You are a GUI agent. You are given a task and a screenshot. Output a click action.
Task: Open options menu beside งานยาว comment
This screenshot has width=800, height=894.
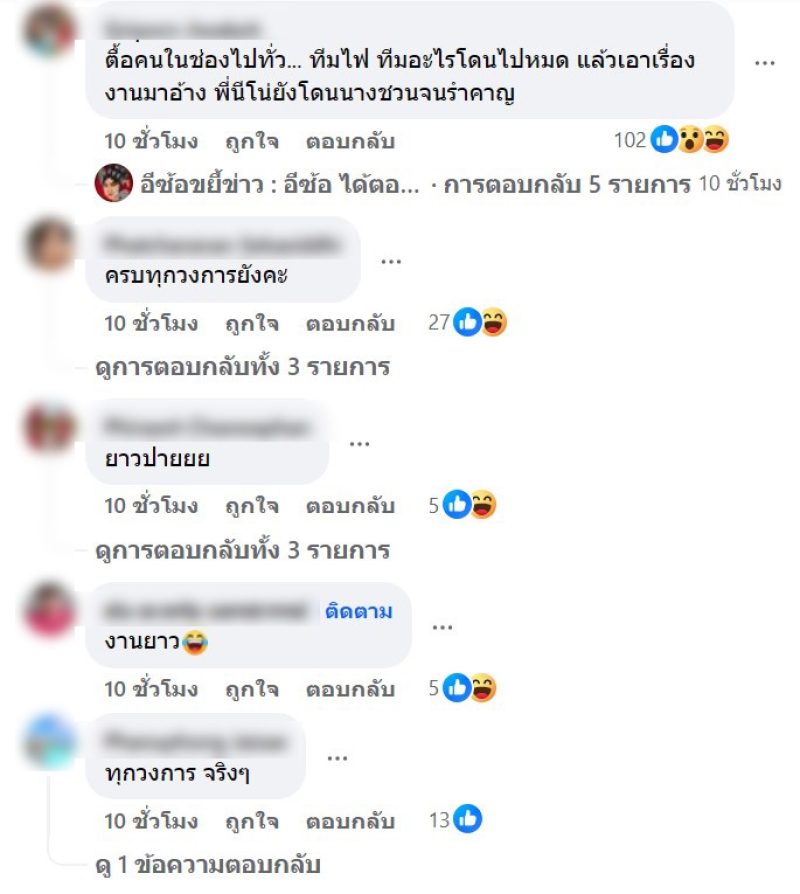[442, 627]
